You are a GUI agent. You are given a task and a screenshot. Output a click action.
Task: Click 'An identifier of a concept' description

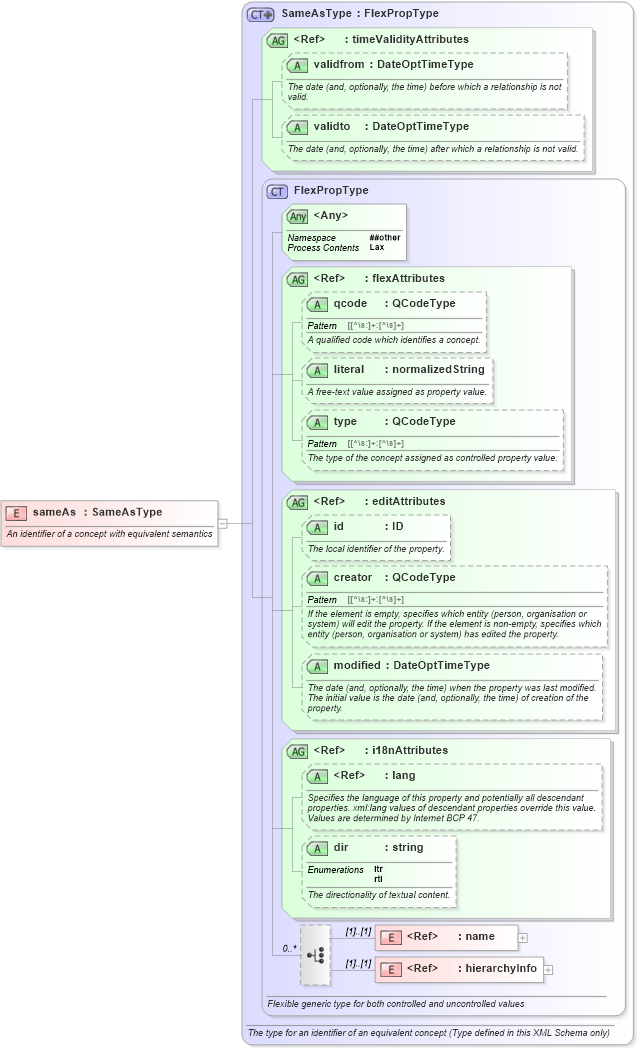(110, 533)
